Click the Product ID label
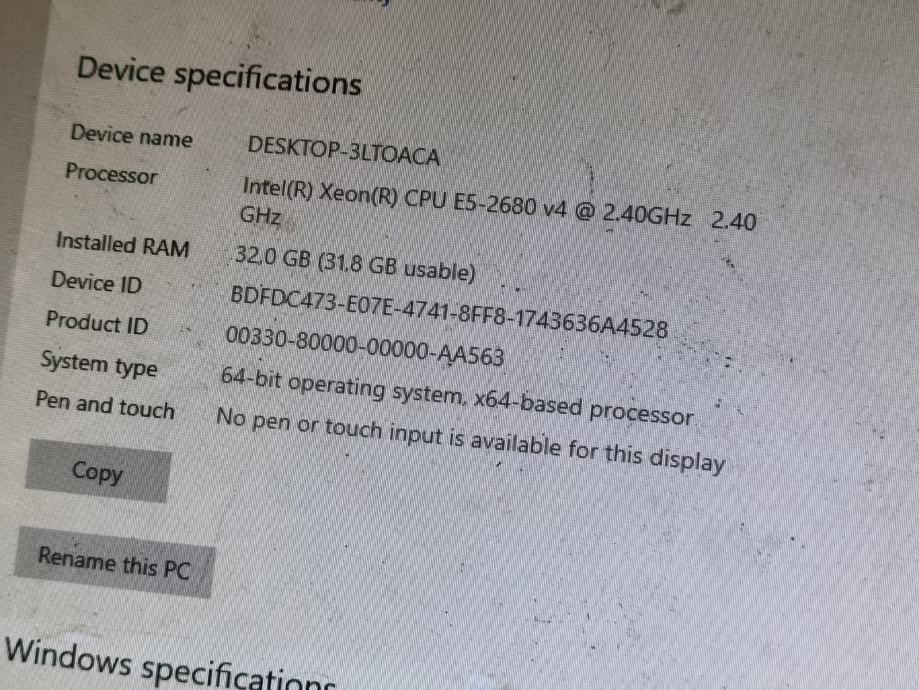This screenshot has width=919, height=690. pos(97,322)
